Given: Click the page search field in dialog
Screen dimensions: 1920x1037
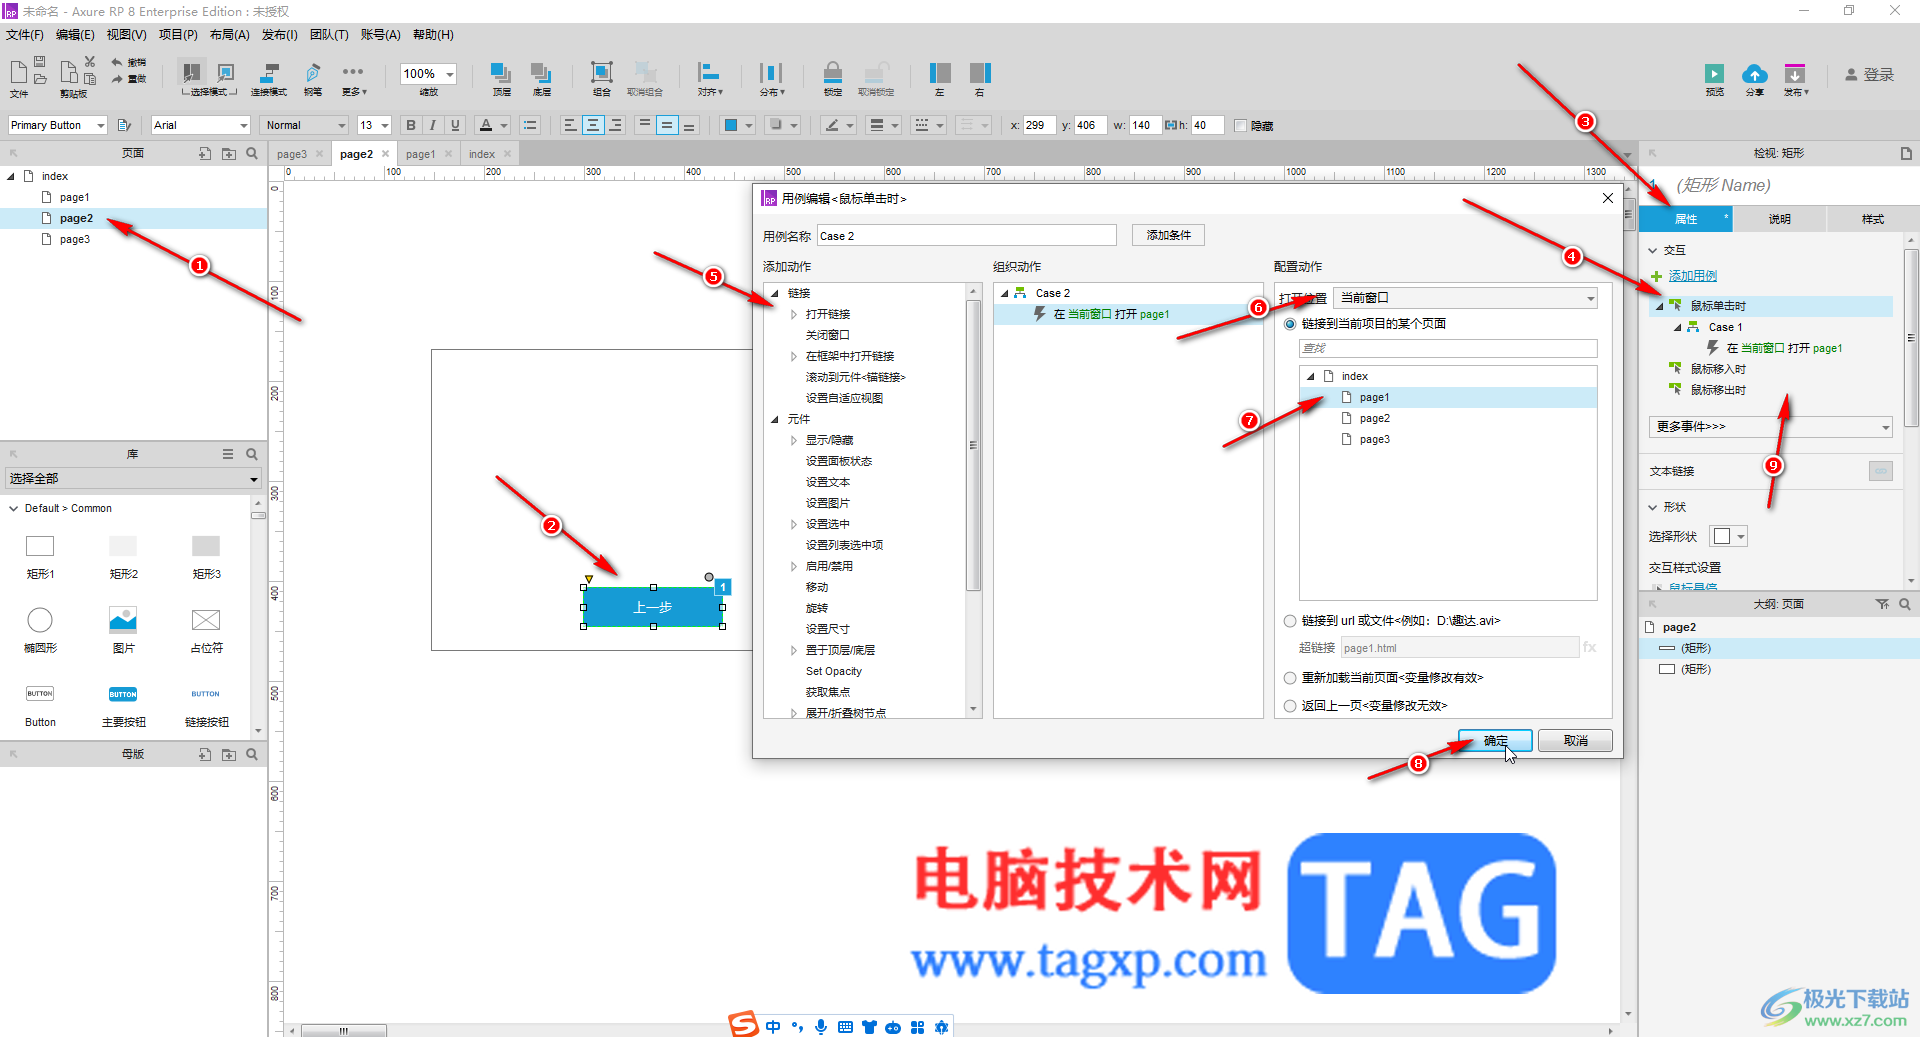Looking at the screenshot, I should tap(1448, 348).
